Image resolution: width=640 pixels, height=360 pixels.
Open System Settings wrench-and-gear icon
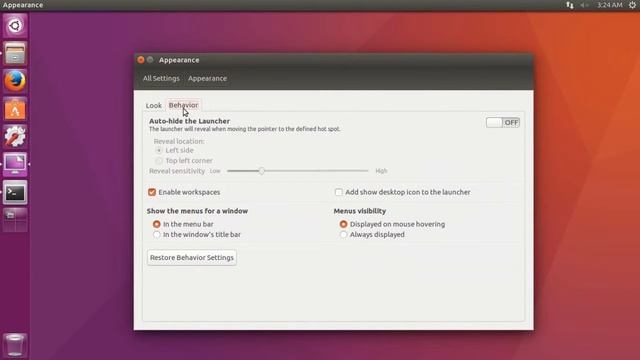(15, 136)
